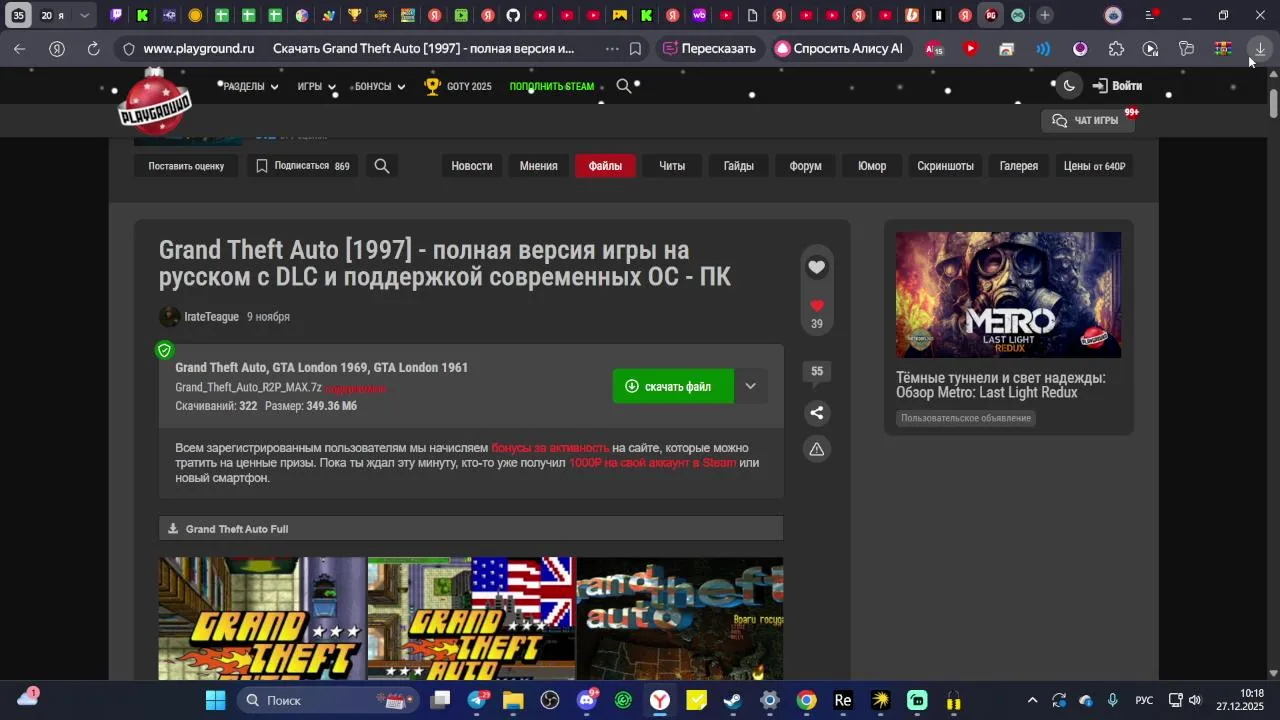Open Discord from the taskbar
1280x720 pixels.
(587, 700)
